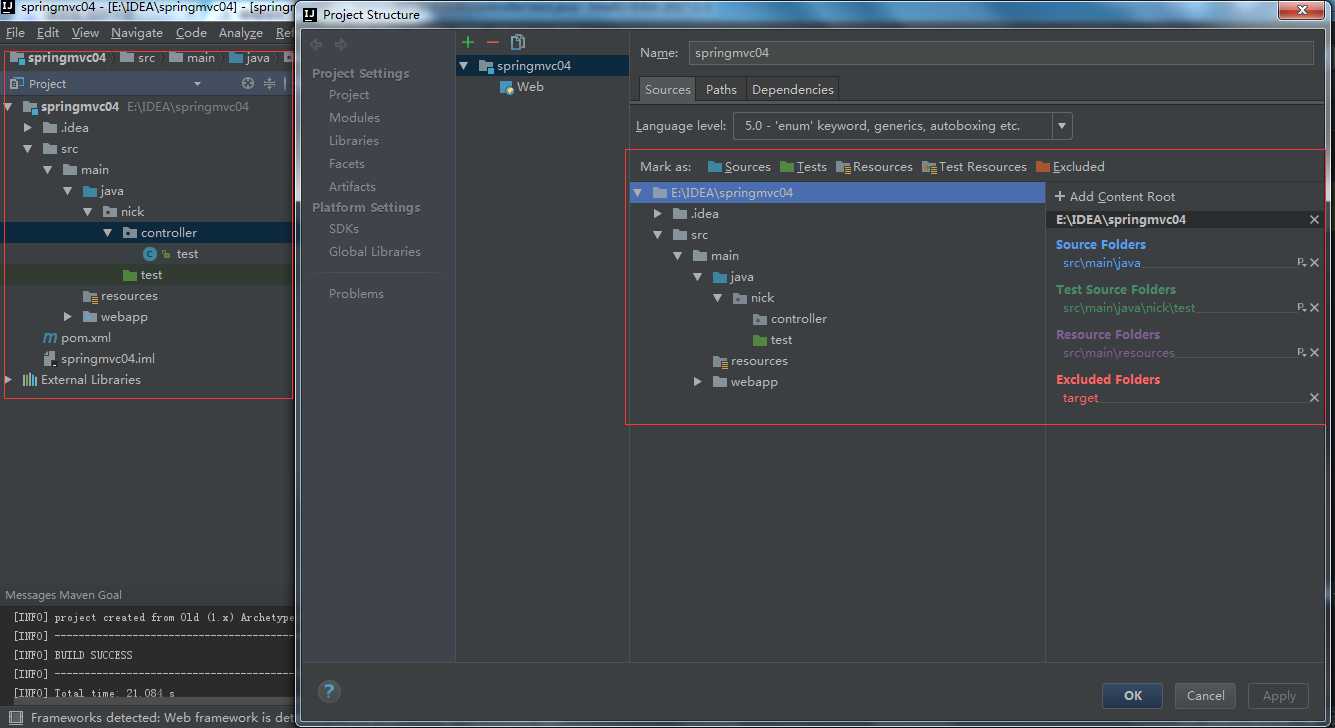This screenshot has width=1335, height=728.
Task: Remove source folder src\main\java
Action: pos(1314,263)
